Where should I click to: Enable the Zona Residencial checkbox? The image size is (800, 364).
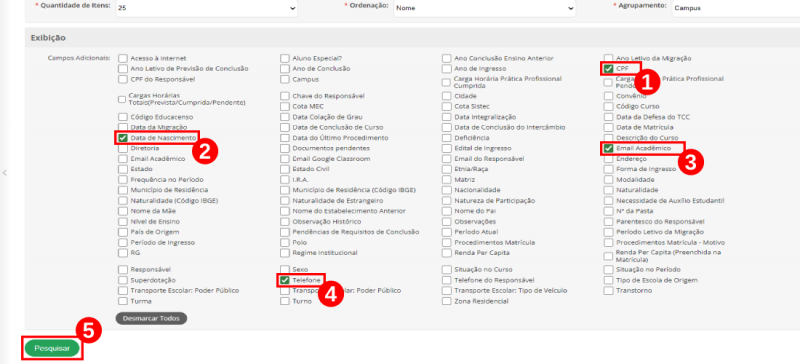coord(446,301)
